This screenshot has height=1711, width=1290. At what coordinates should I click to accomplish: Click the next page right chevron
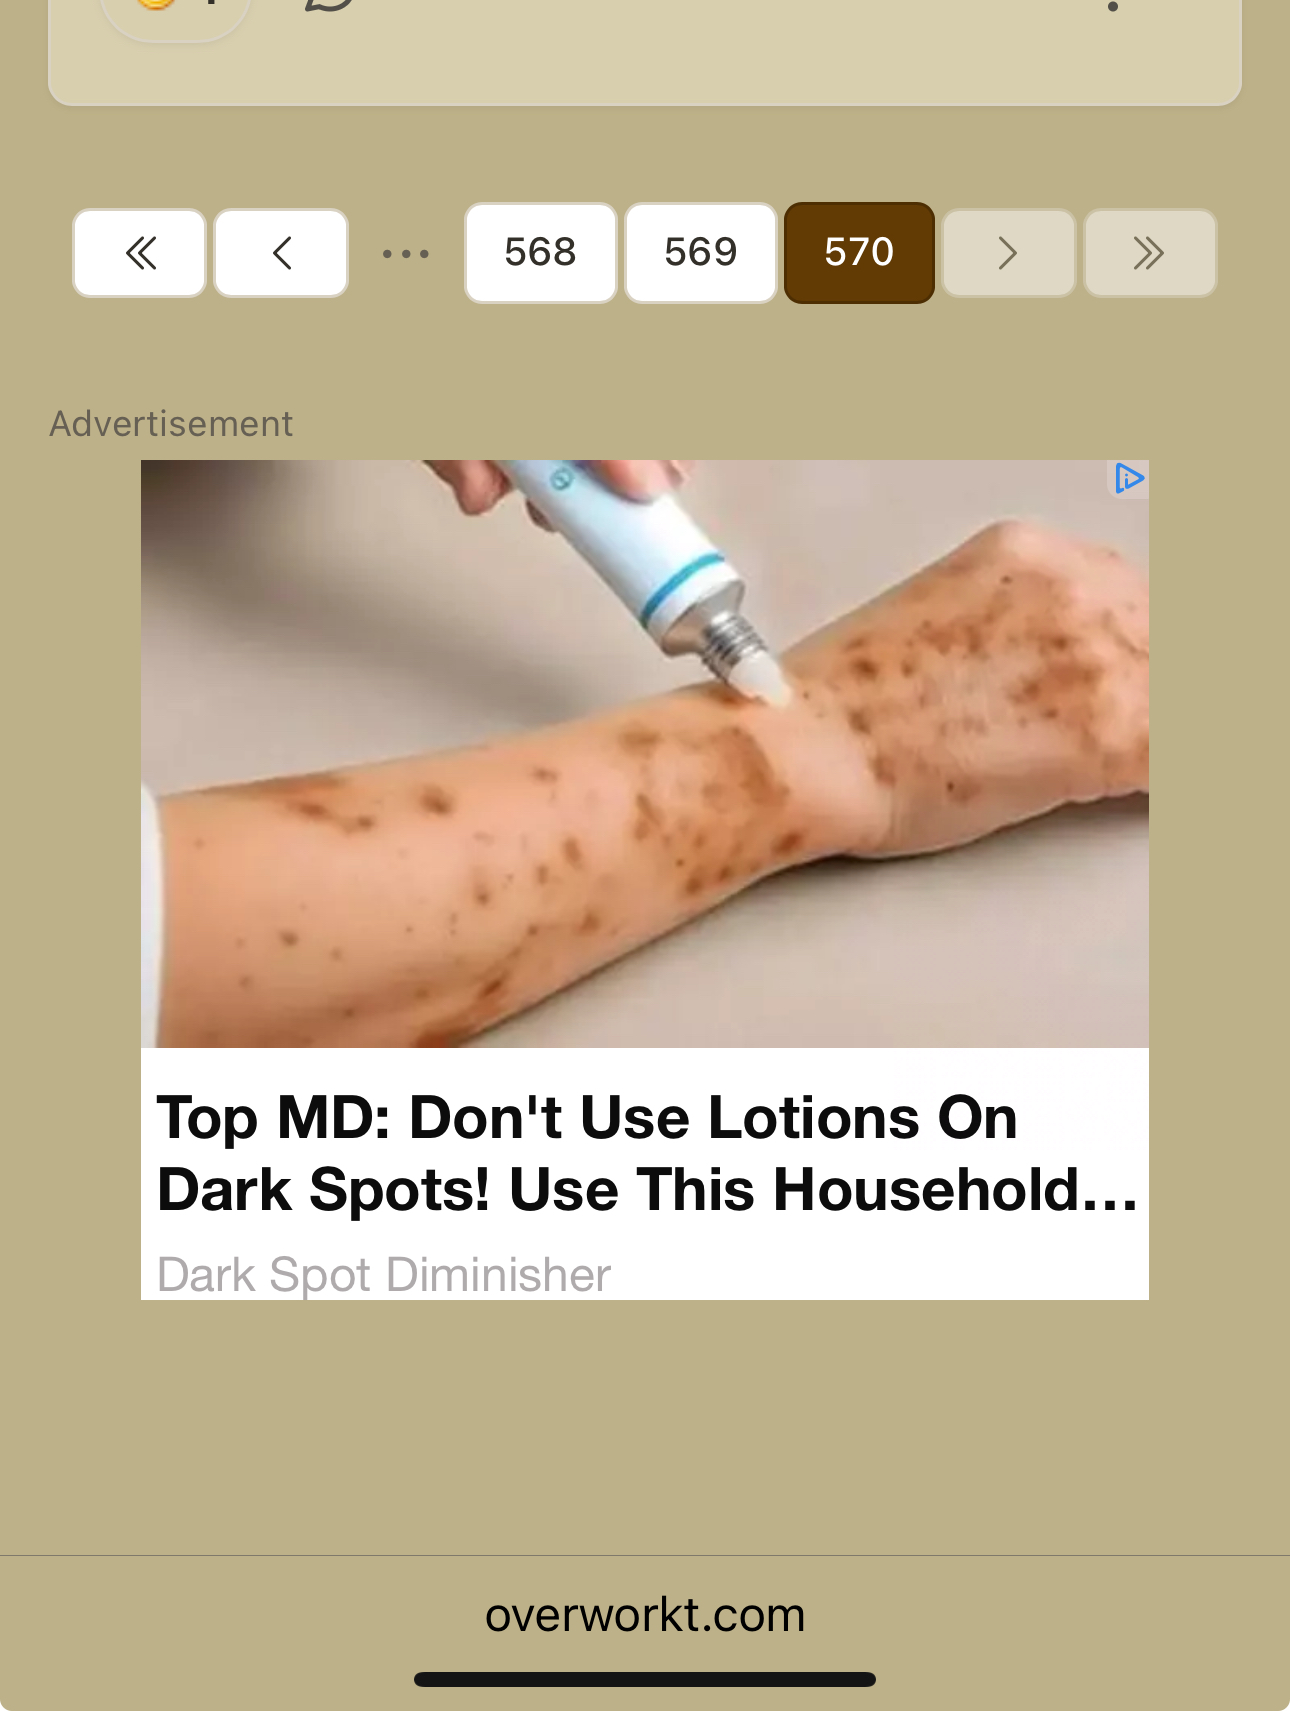[x=1008, y=253]
